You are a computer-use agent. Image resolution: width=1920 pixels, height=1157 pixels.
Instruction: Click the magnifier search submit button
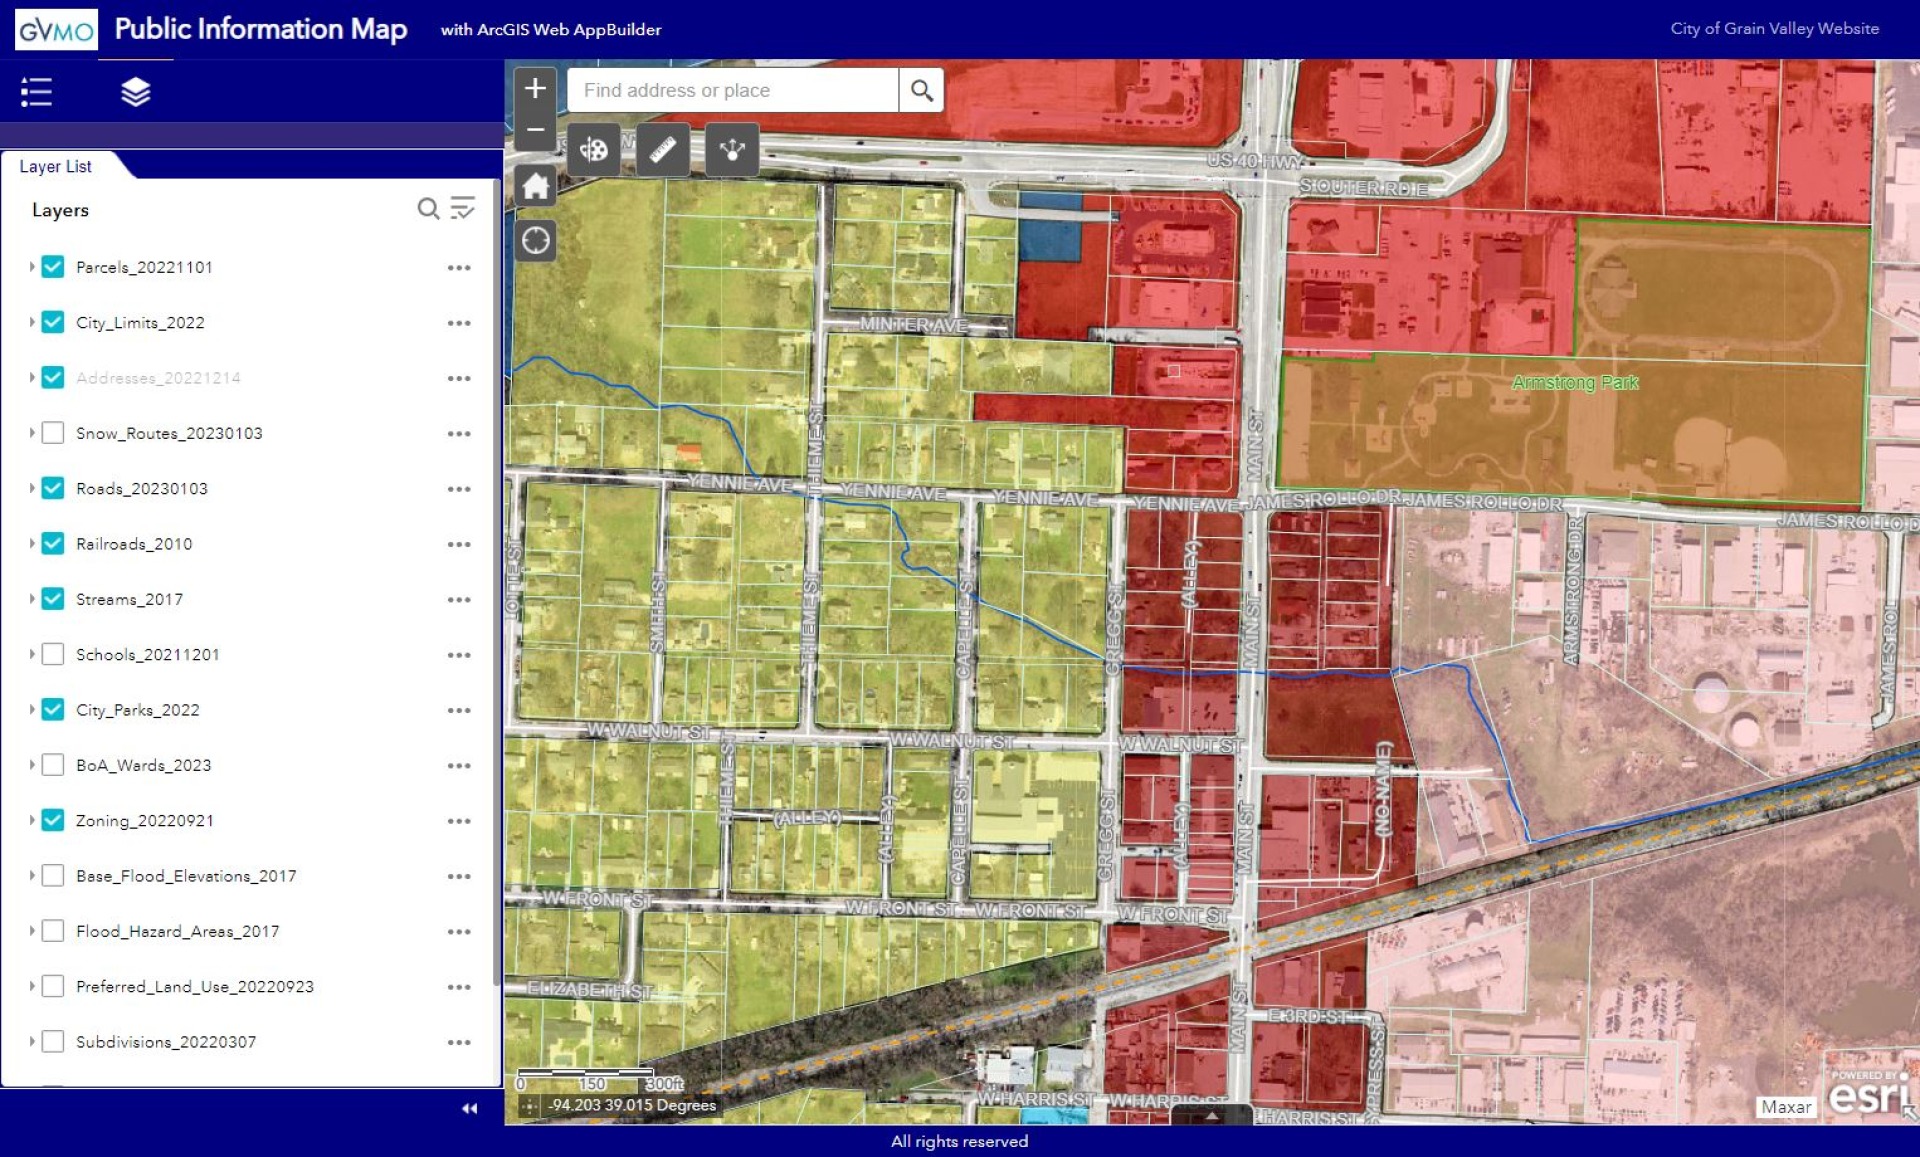coord(921,91)
